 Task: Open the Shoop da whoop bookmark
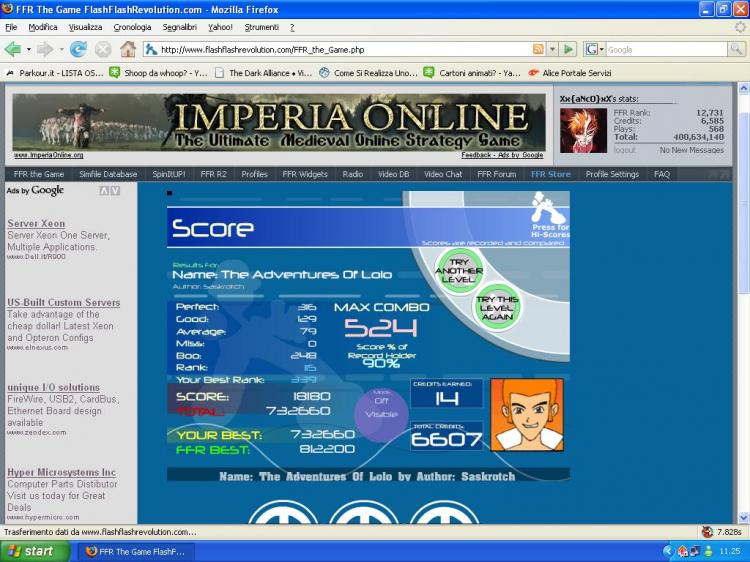[159, 73]
